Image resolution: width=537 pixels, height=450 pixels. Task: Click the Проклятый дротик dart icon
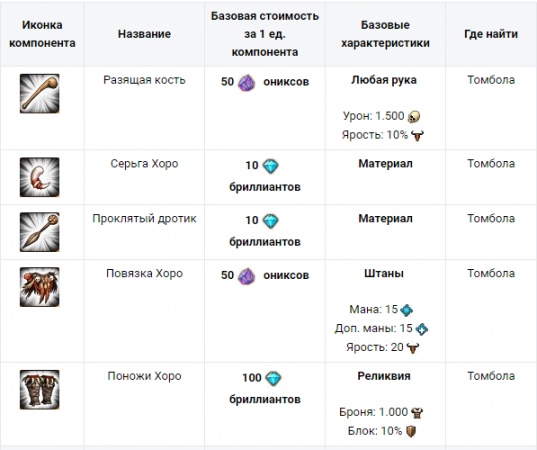[39, 232]
